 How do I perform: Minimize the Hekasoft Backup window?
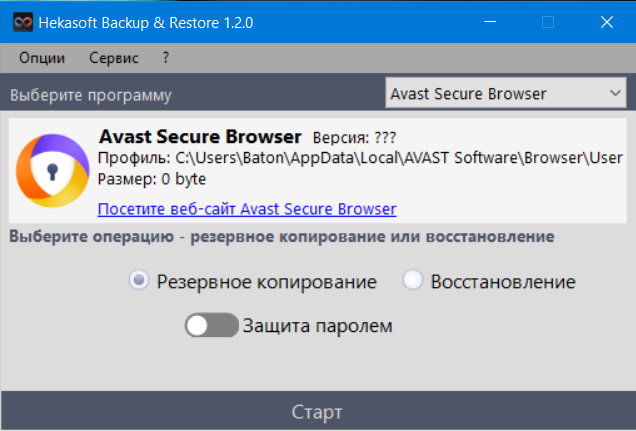(x=490, y=22)
